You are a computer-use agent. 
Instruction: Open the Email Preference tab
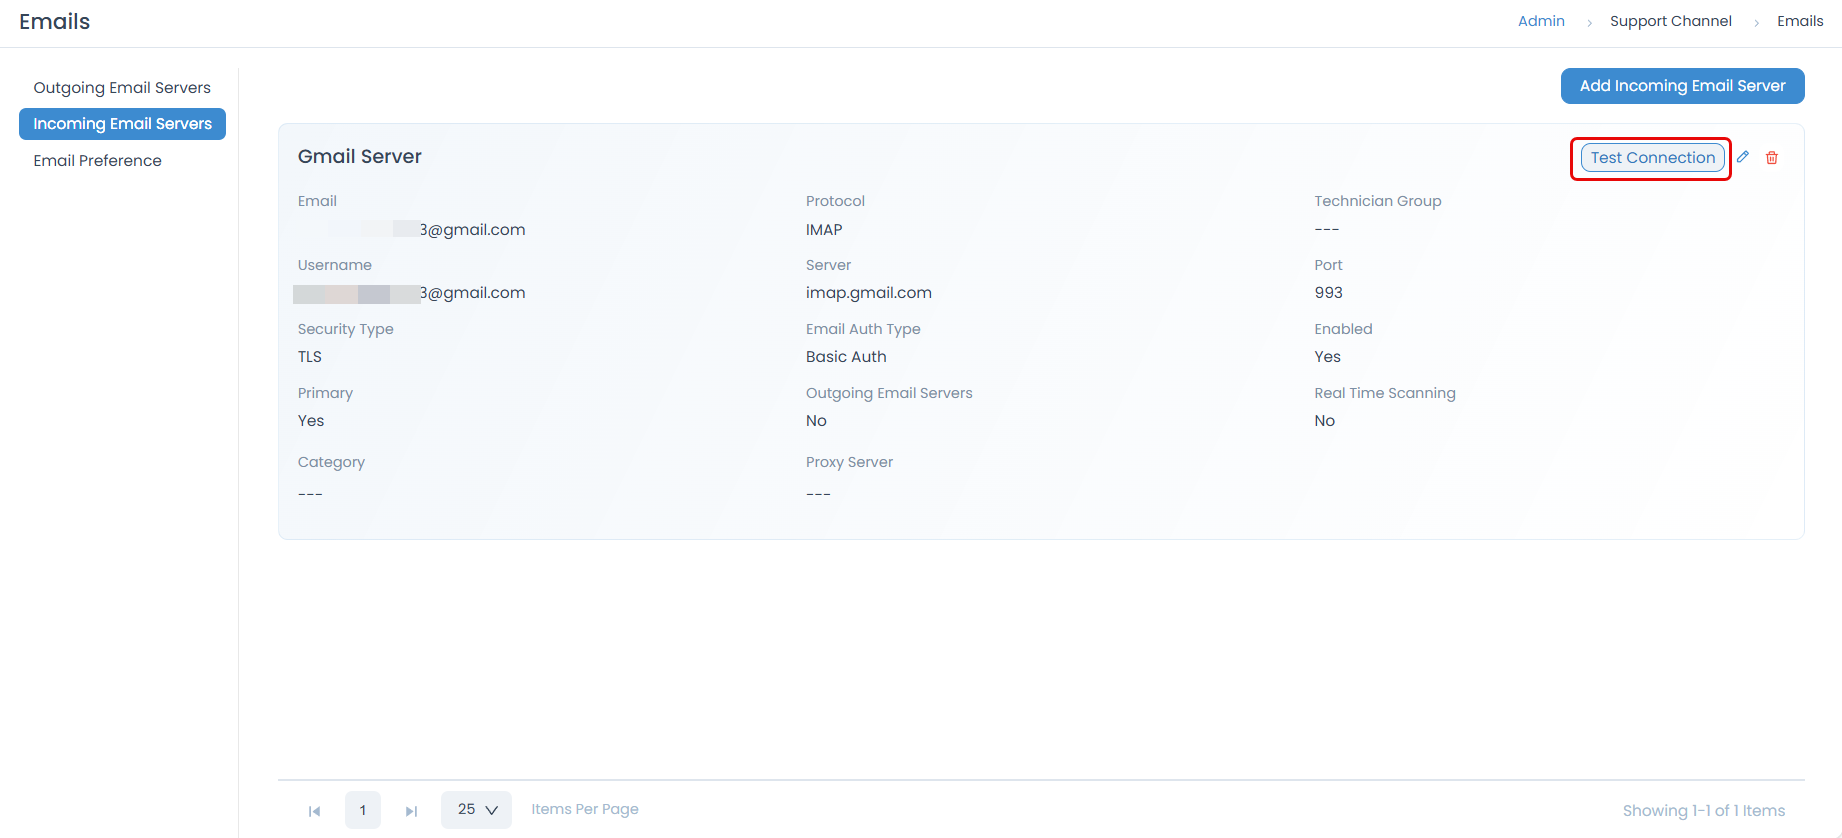(x=97, y=161)
